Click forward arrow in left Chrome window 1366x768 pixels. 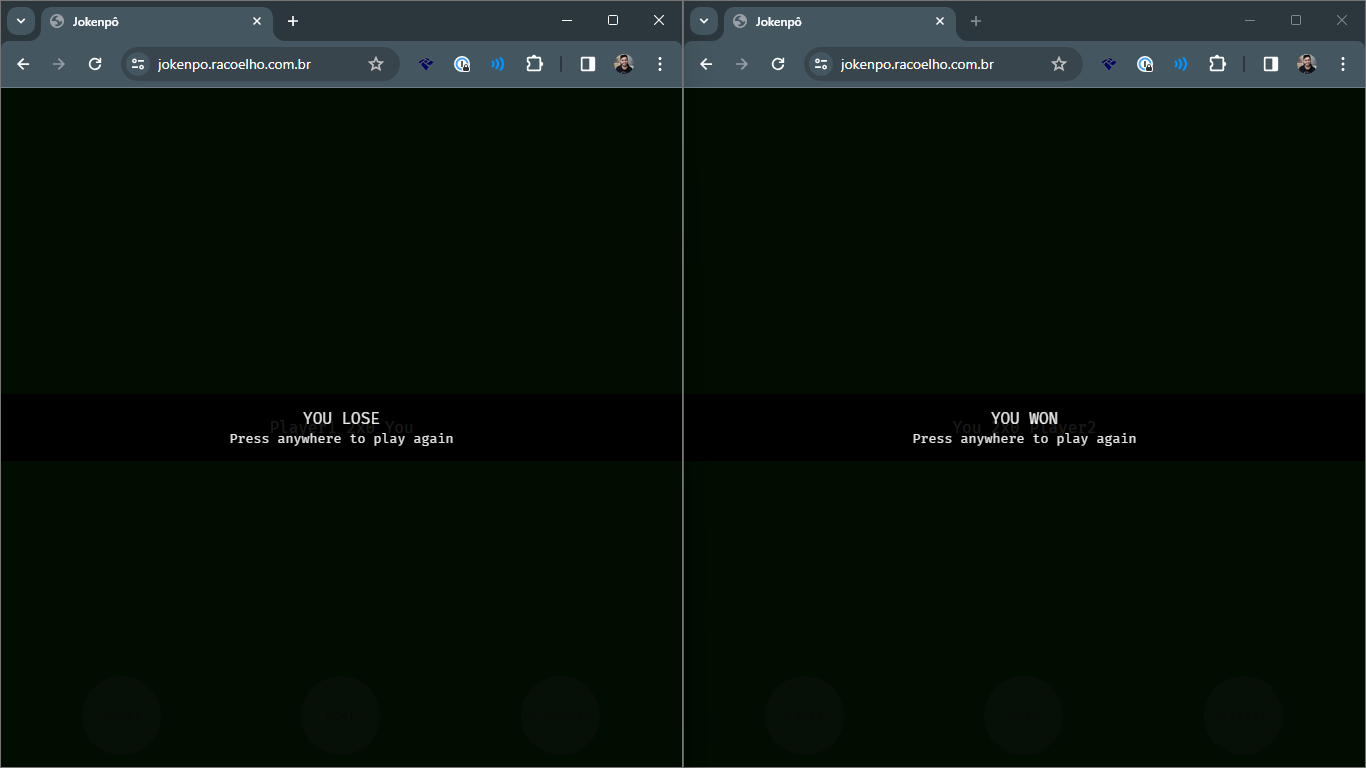point(59,64)
